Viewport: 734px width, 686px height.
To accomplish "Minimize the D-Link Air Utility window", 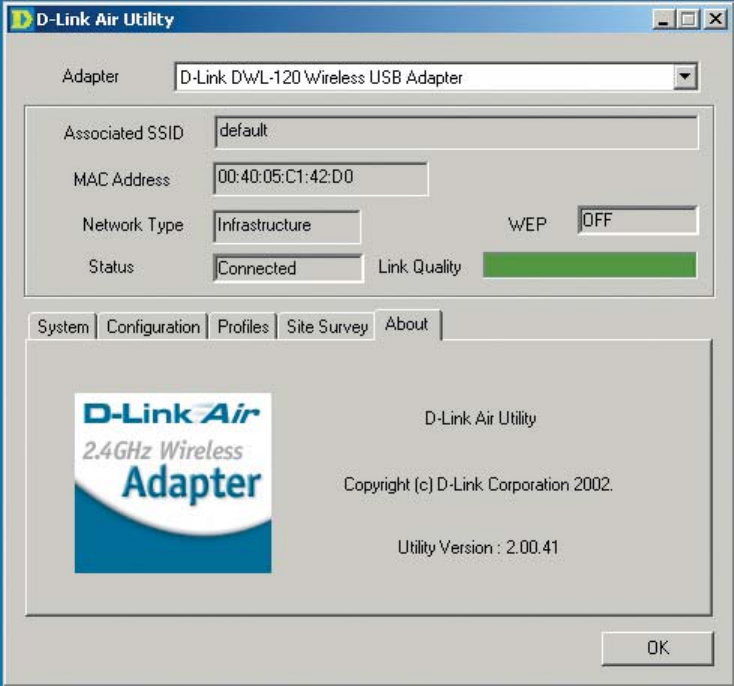I will tap(663, 20).
